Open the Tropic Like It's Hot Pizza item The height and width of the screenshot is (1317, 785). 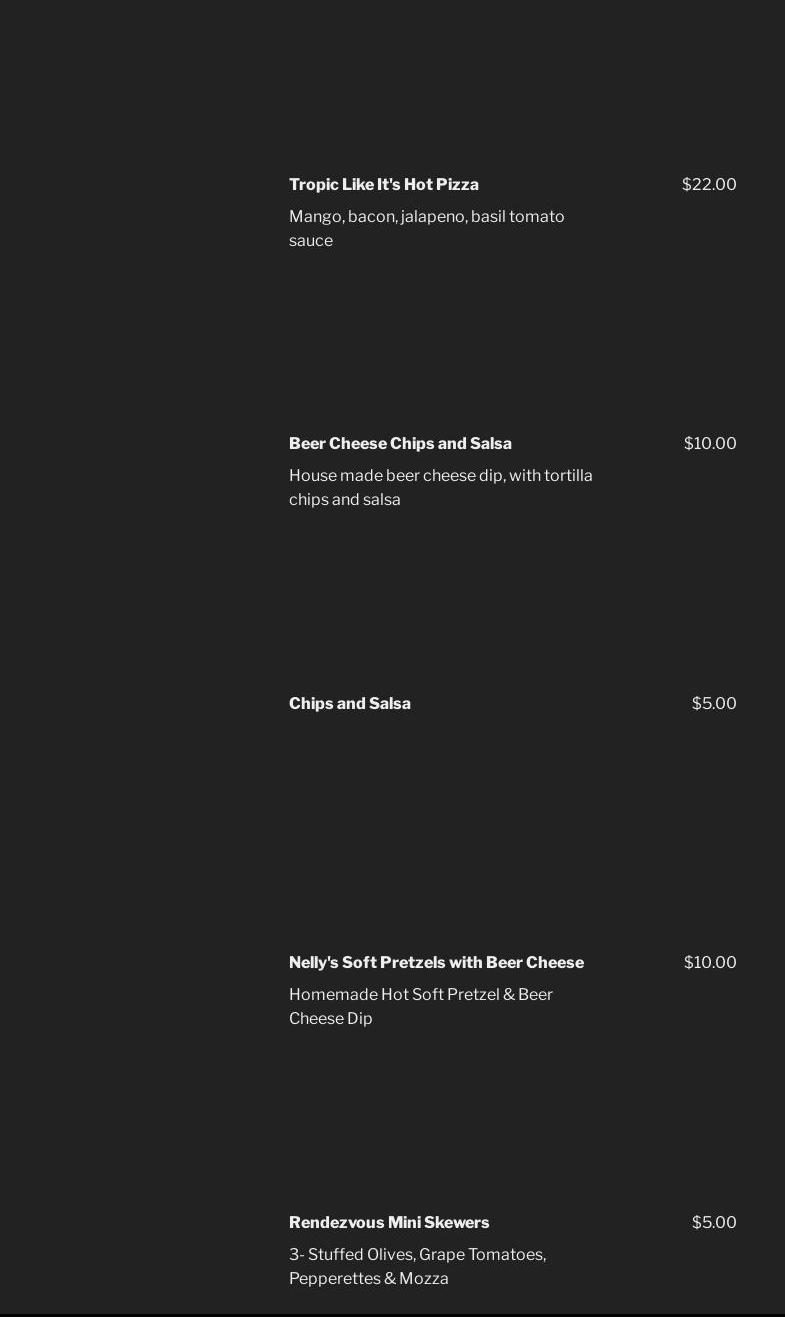coord(383,185)
